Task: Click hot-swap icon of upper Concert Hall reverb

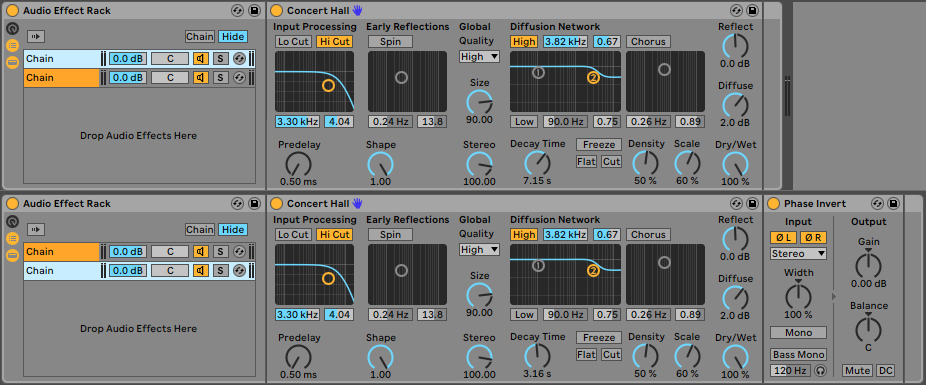Action: [736, 11]
